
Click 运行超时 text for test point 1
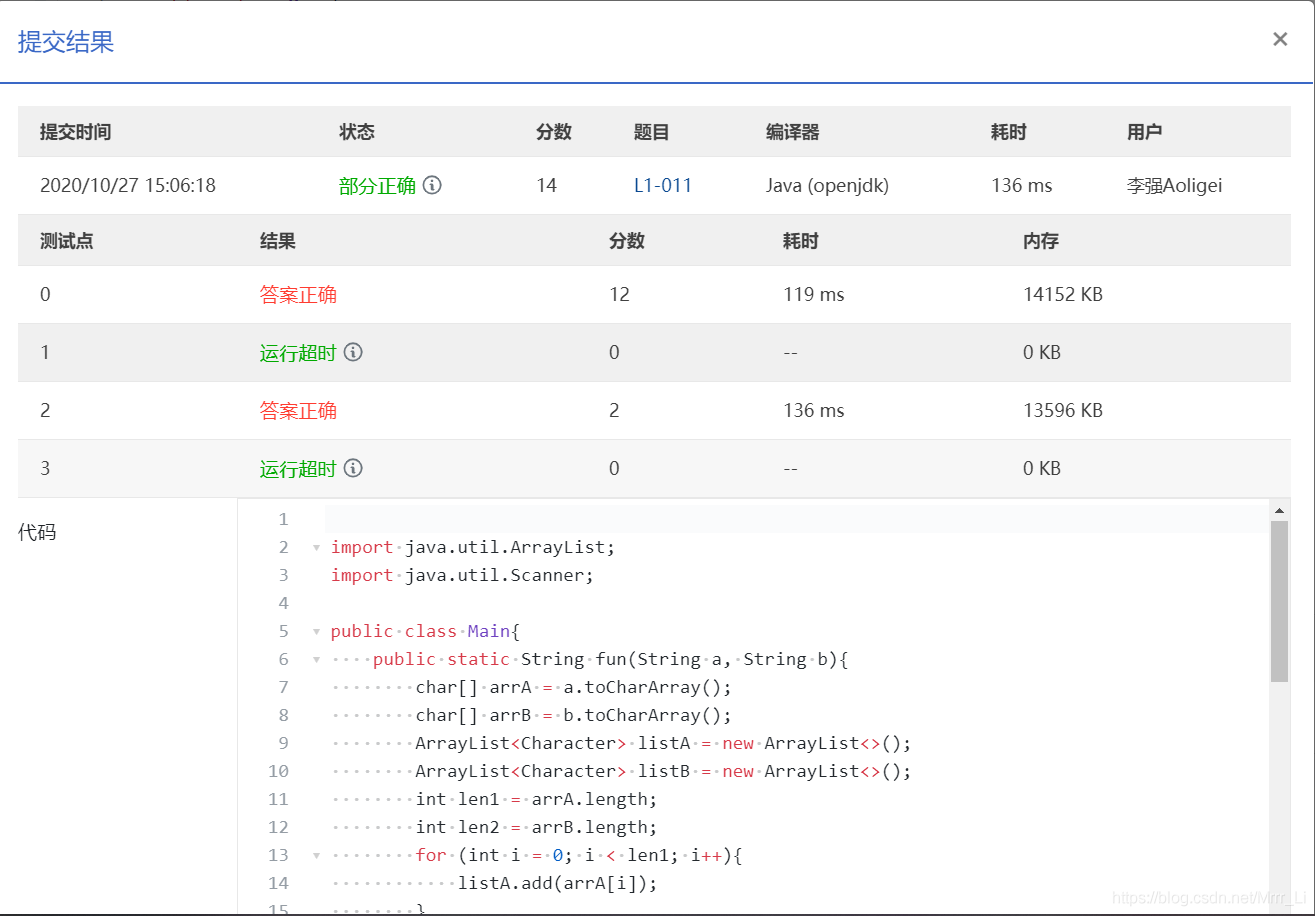(x=298, y=352)
